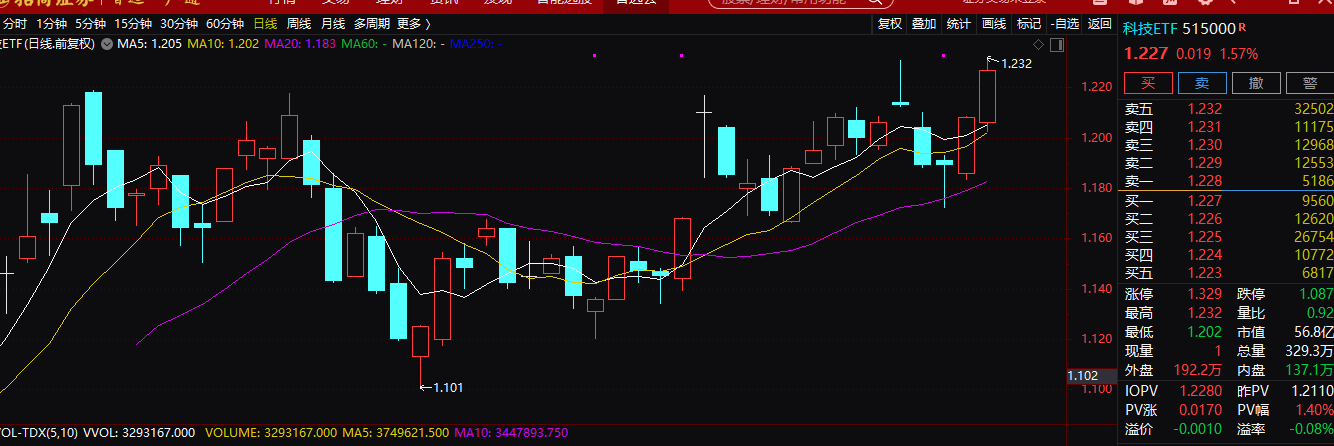
Task: Select the 卖一 ask row at 1.228
Action: 1228,181
